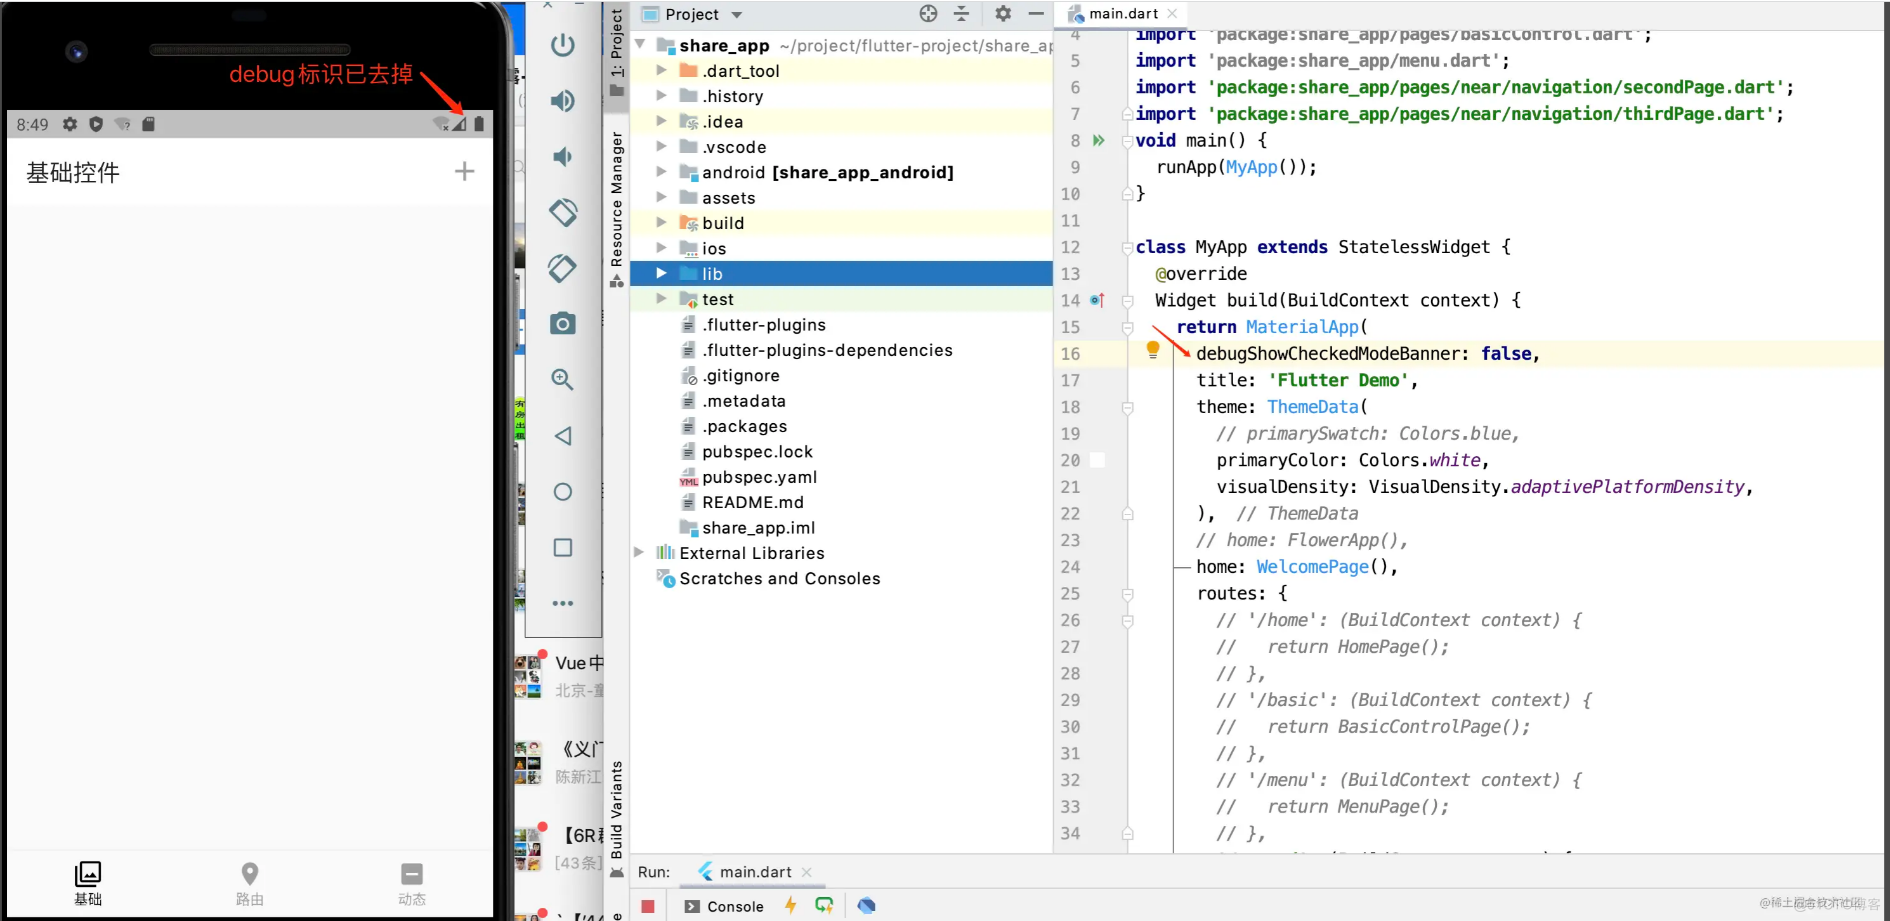The height and width of the screenshot is (921, 1890).
Task: Expand External Libraries node
Action: pyautogui.click(x=639, y=552)
